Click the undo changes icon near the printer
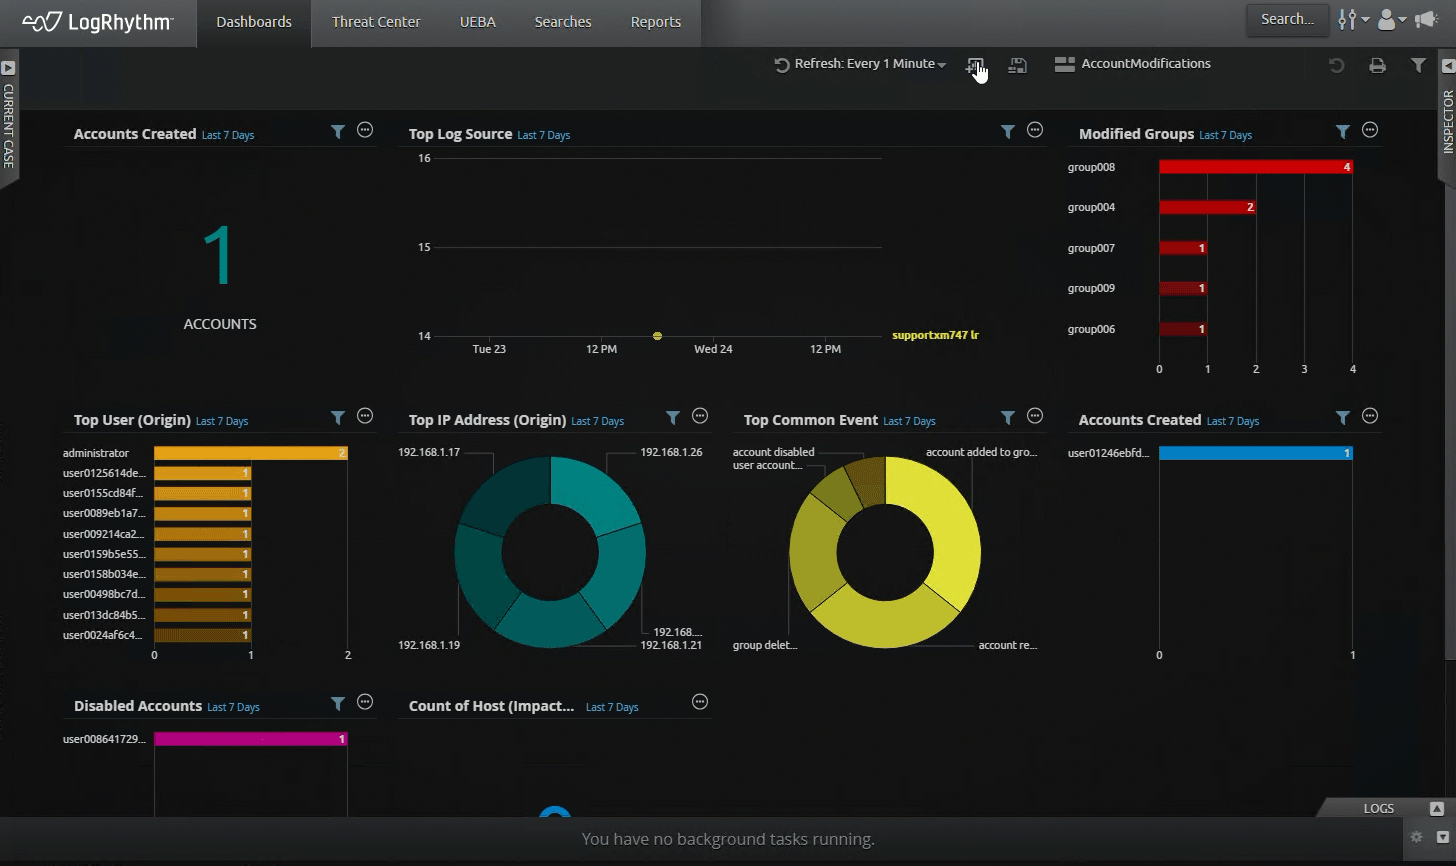 (x=1337, y=64)
